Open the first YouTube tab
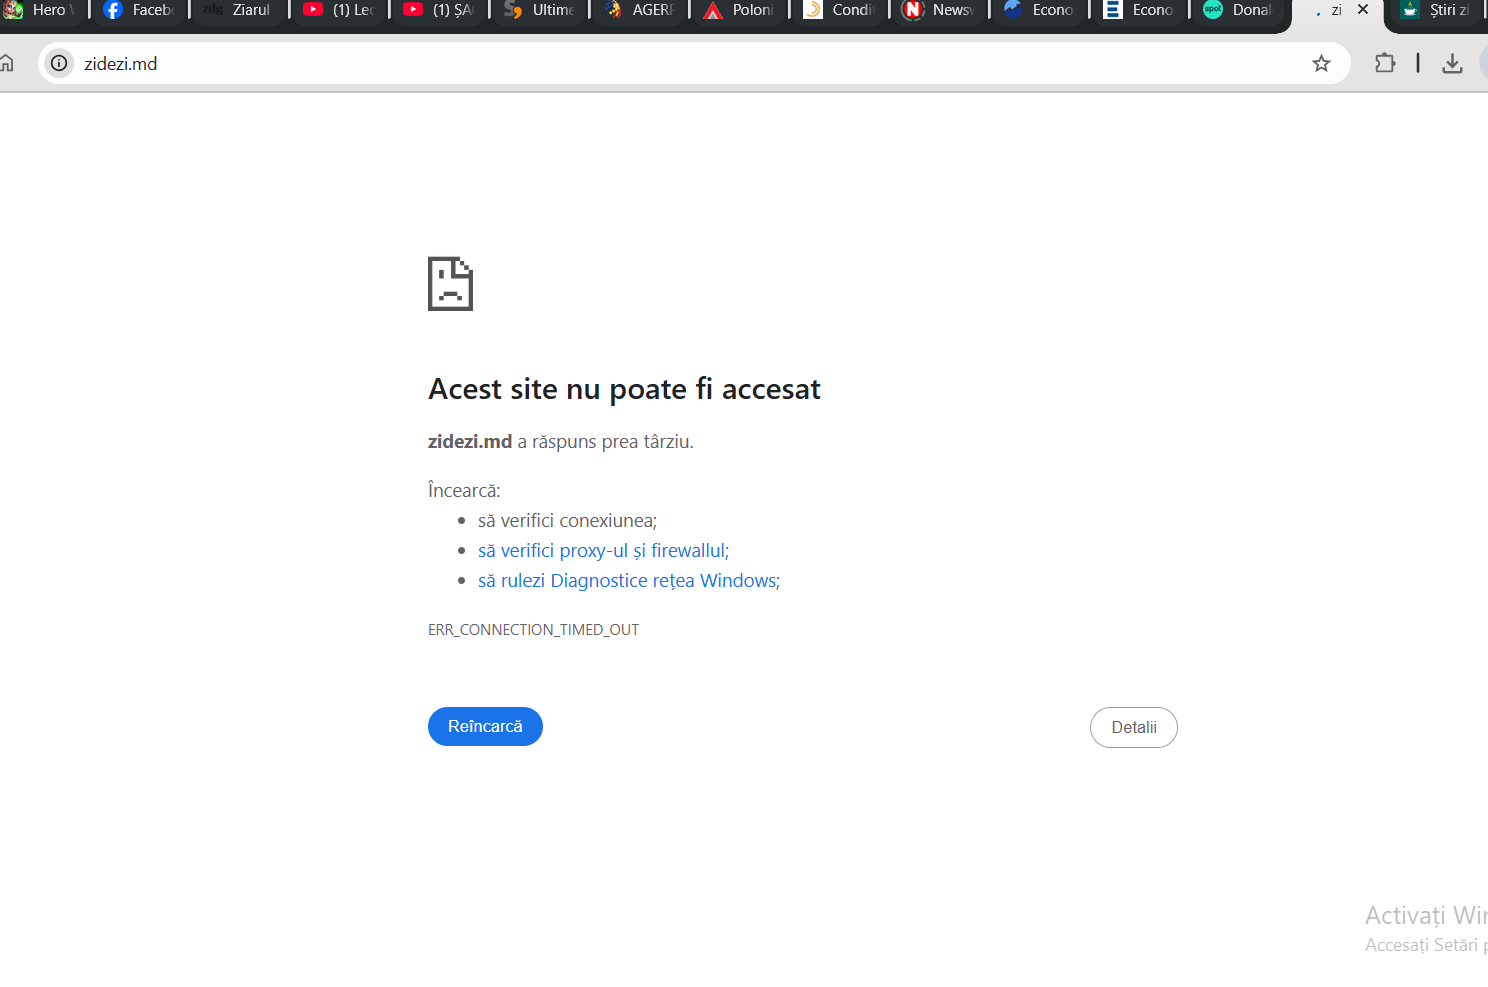The width and height of the screenshot is (1488, 987). click(339, 10)
